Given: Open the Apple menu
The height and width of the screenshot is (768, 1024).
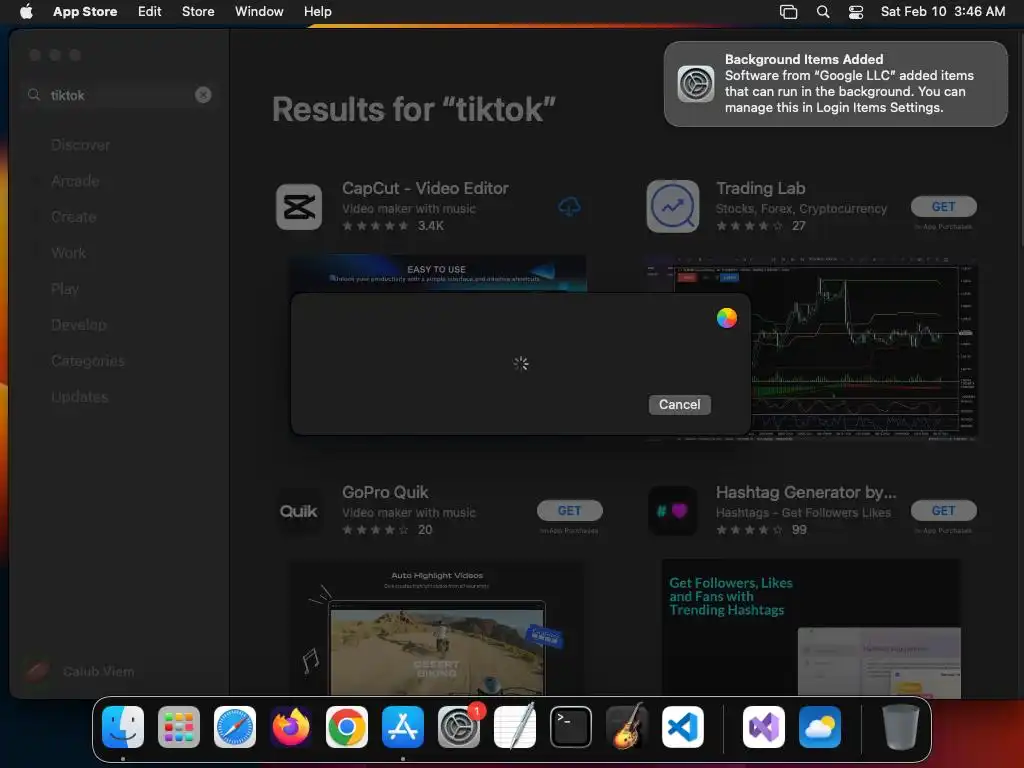Looking at the screenshot, I should coord(26,11).
